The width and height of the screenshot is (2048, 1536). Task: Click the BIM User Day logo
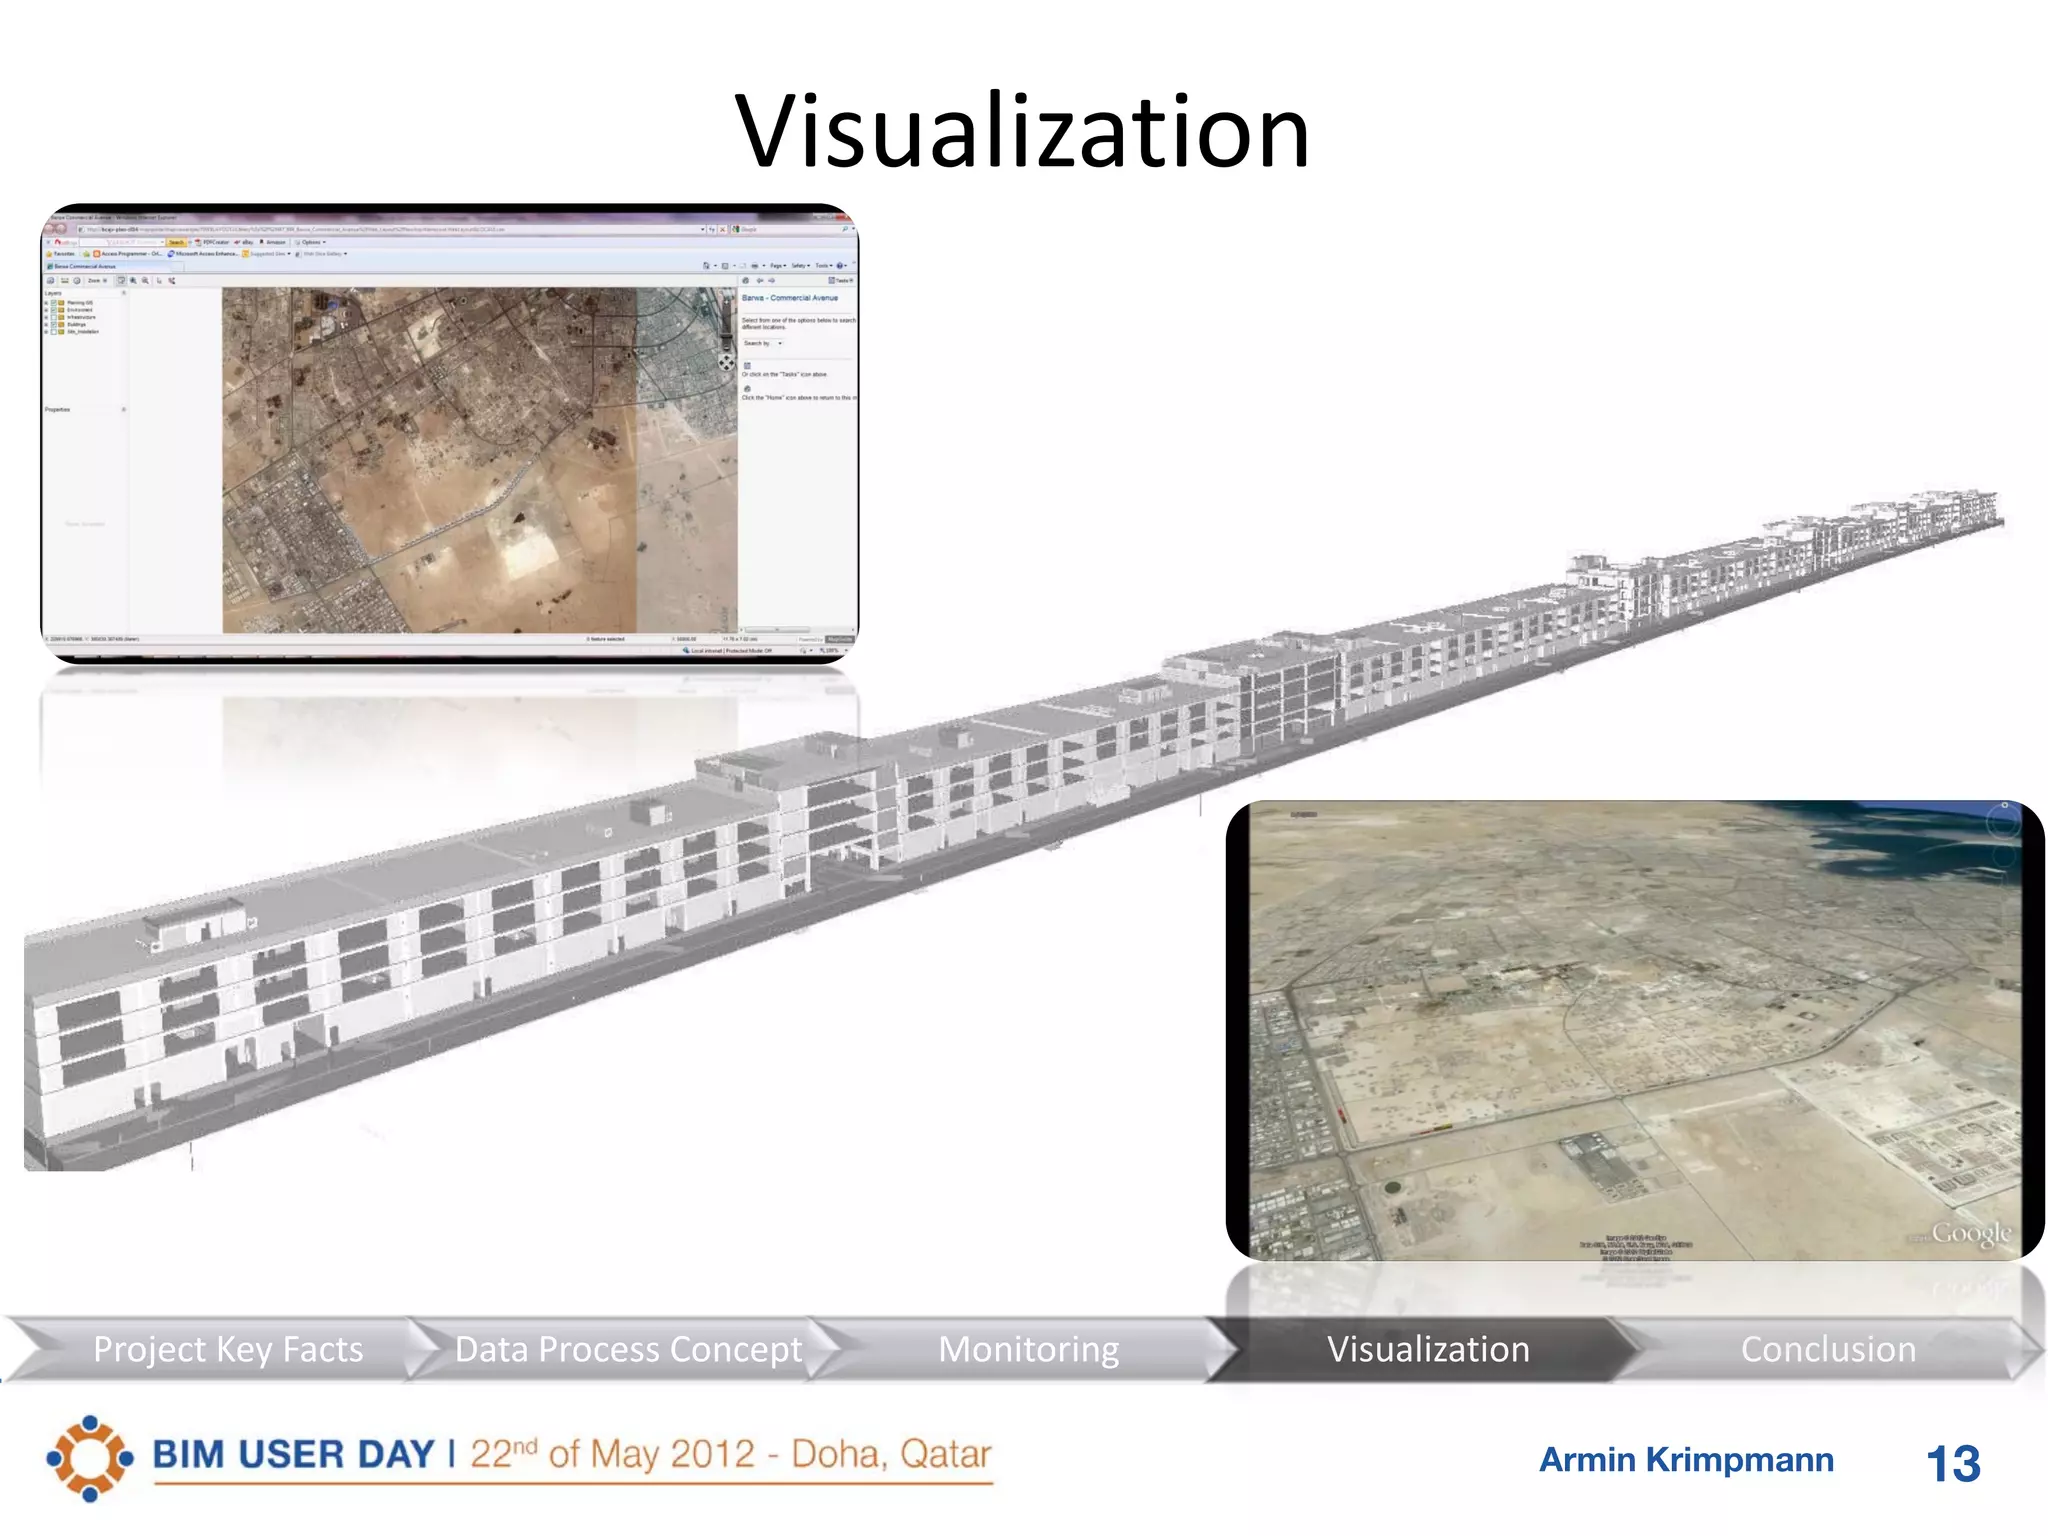tap(89, 1458)
